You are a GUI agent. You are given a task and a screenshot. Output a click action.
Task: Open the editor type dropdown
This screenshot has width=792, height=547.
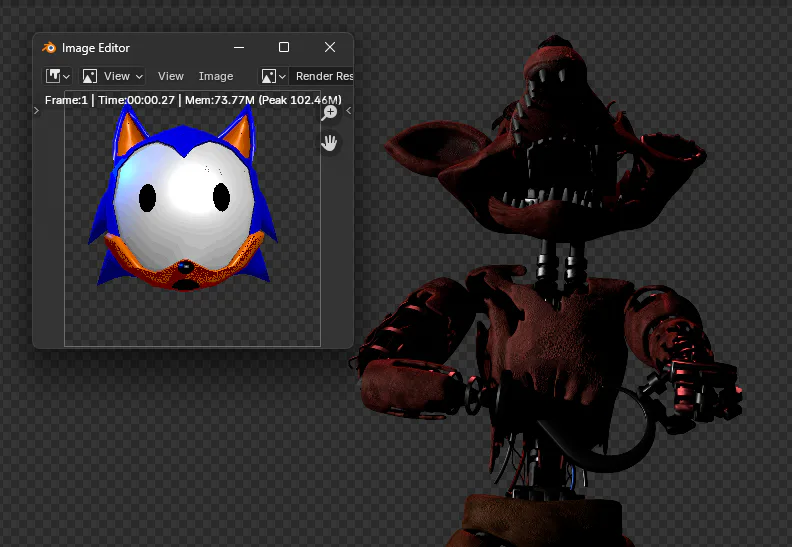(x=58, y=76)
